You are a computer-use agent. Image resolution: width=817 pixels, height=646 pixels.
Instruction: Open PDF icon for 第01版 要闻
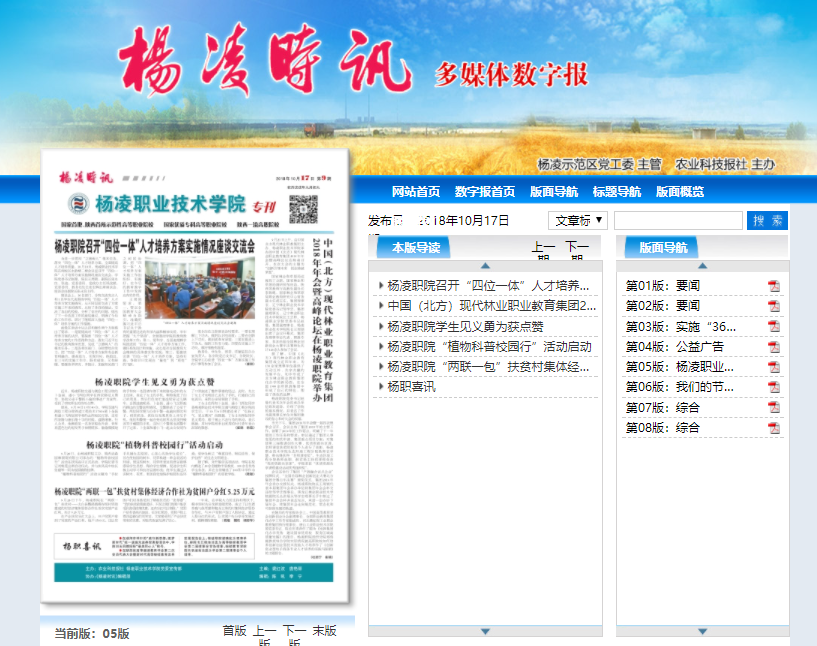[x=773, y=286]
